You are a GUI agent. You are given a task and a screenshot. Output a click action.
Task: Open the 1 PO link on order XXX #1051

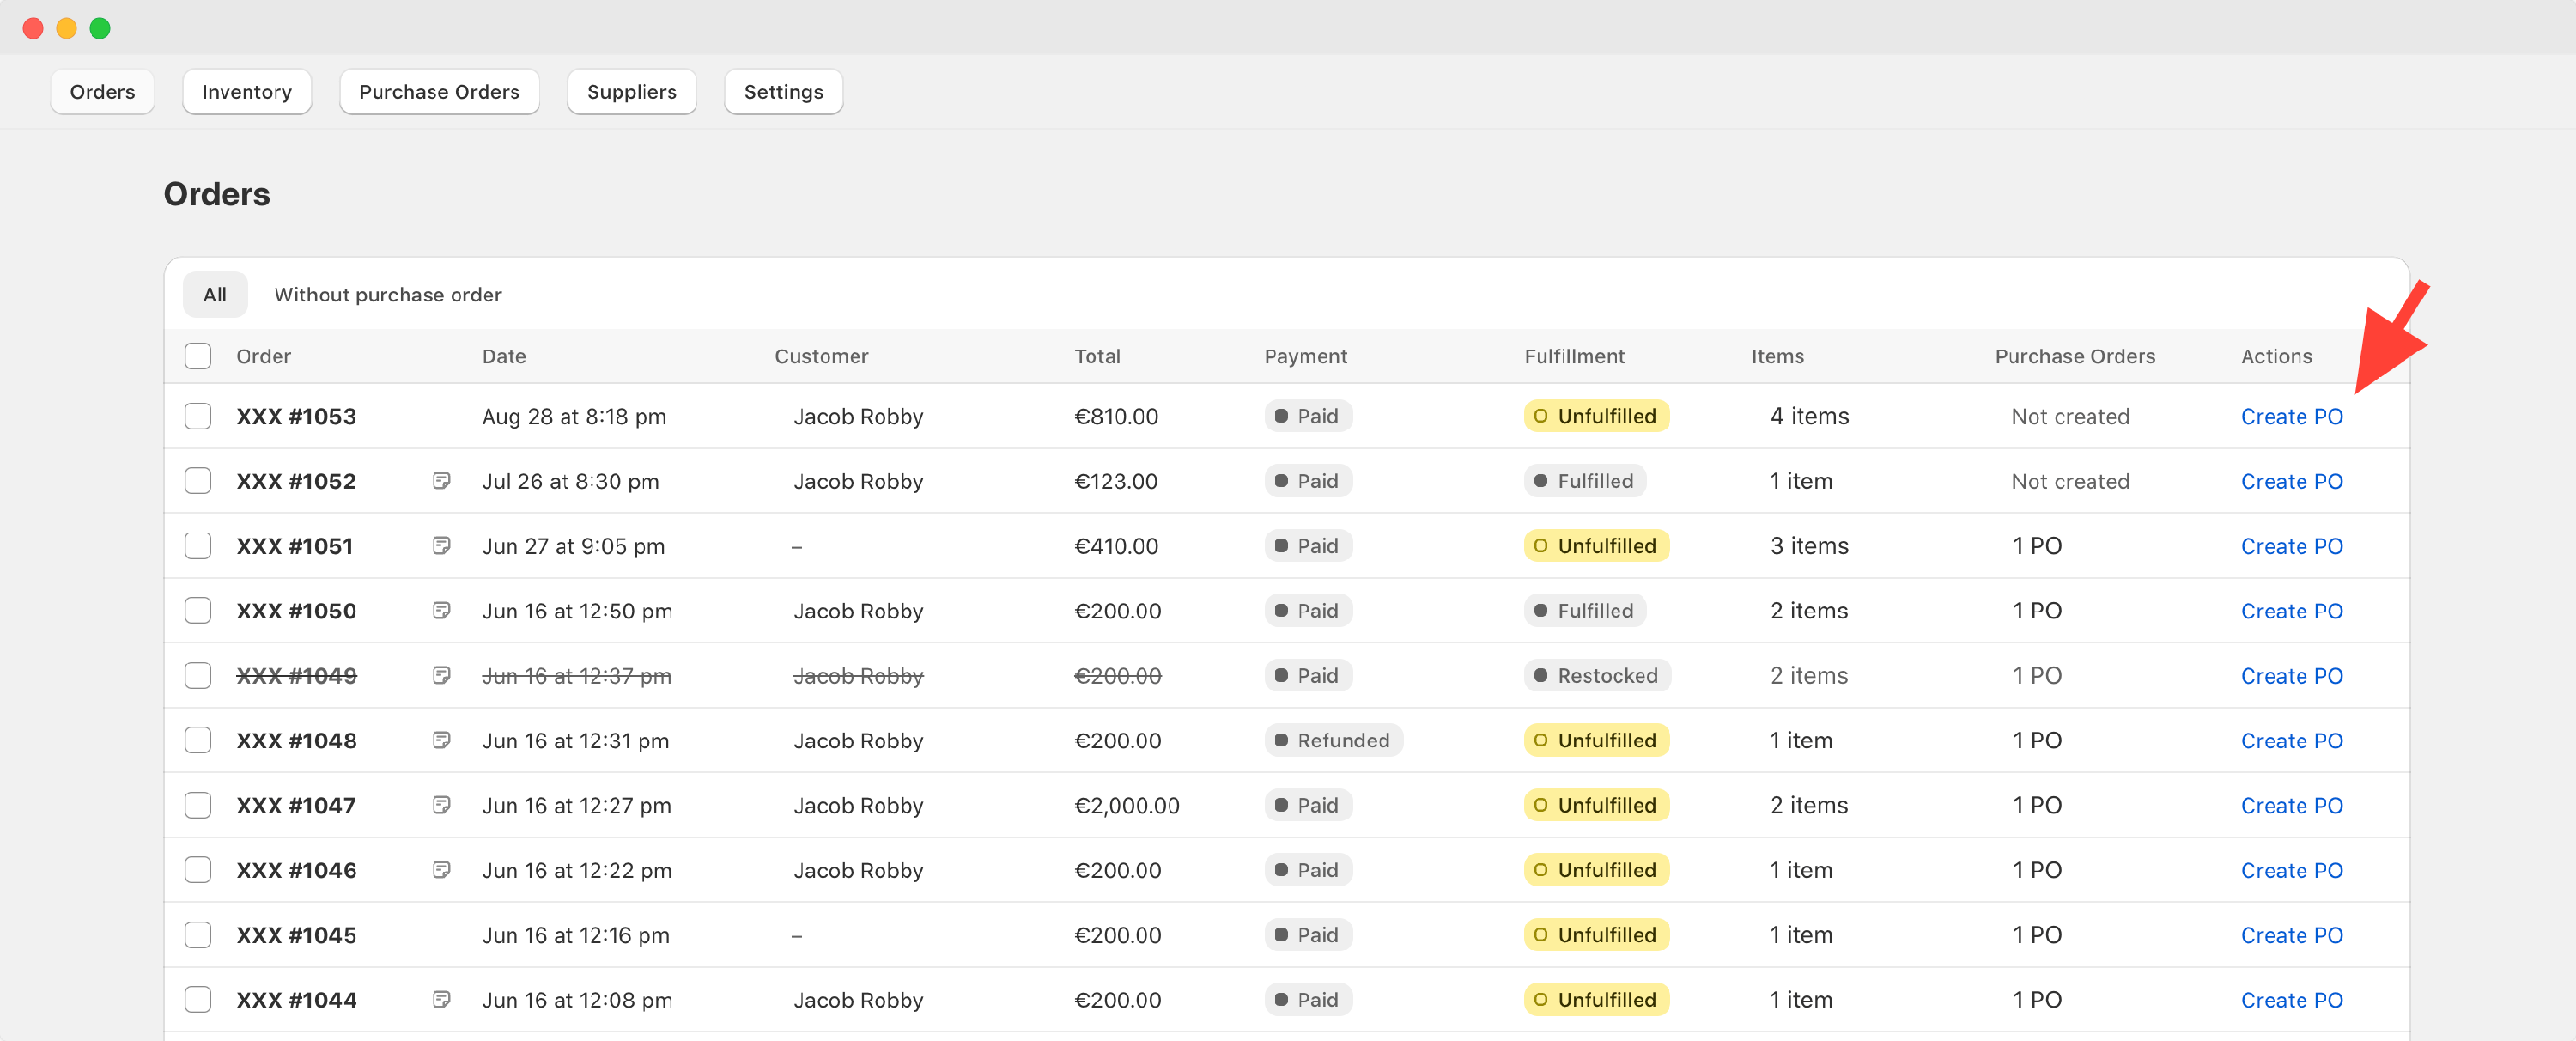(2038, 545)
